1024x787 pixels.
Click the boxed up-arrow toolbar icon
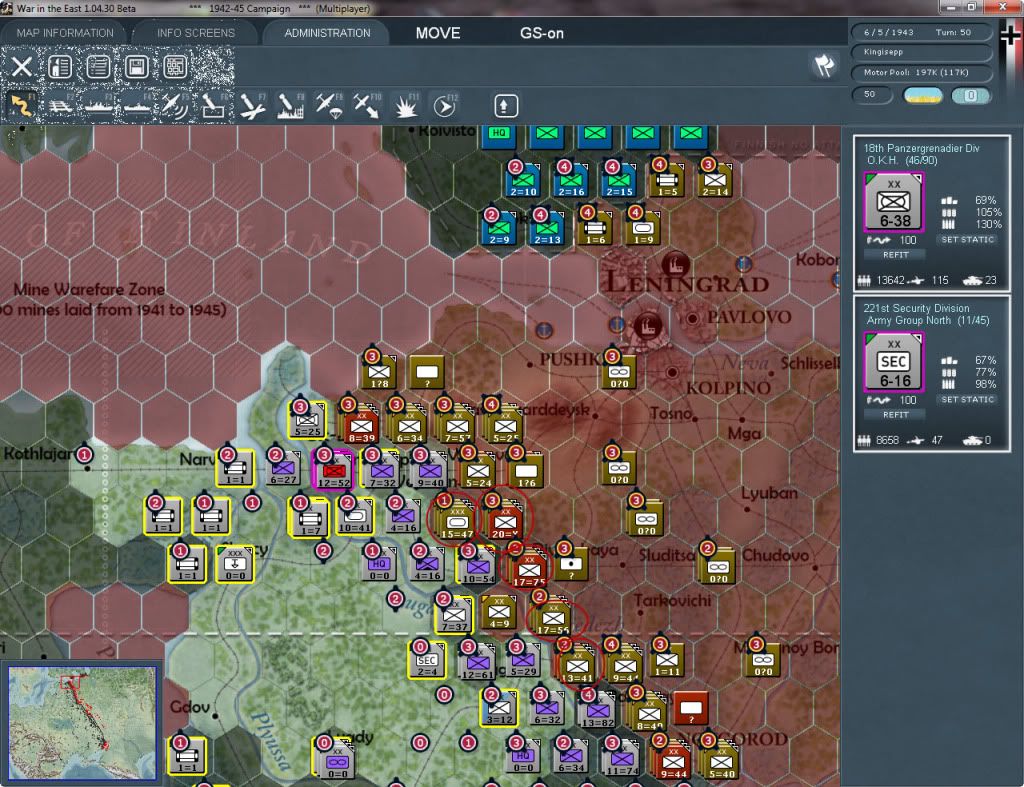[x=506, y=106]
